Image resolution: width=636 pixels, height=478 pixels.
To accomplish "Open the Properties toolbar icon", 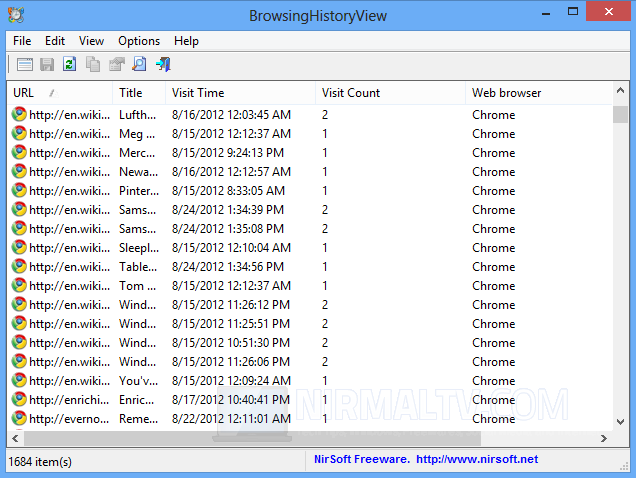I will (x=116, y=65).
